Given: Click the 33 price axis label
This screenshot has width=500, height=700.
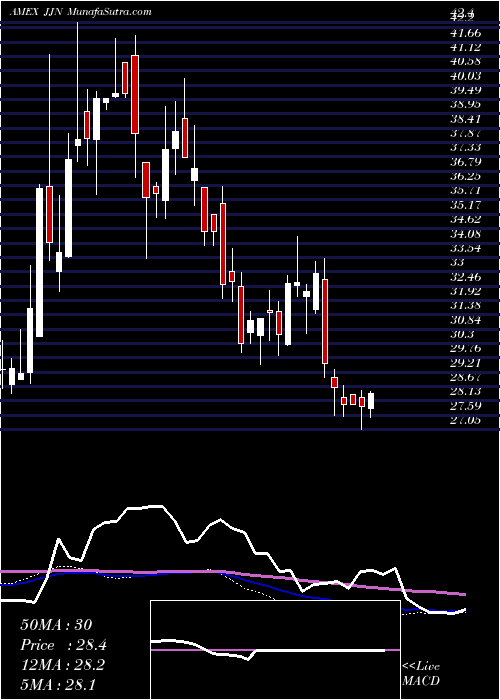Looking at the screenshot, I should [458, 262].
